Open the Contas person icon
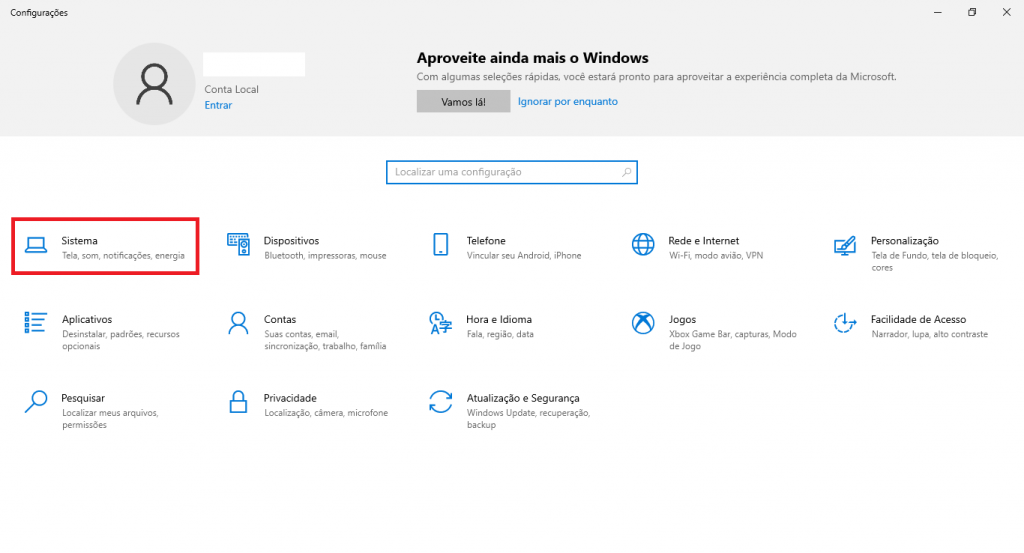The image size is (1024, 553). (x=238, y=323)
